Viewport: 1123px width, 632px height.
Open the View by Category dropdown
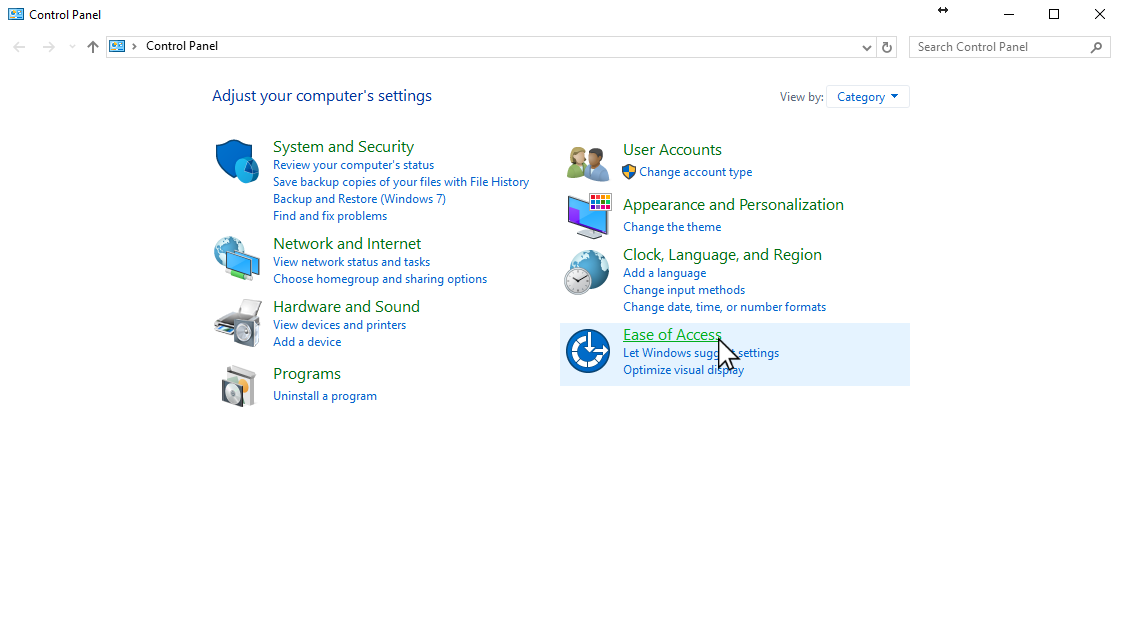pos(867,97)
